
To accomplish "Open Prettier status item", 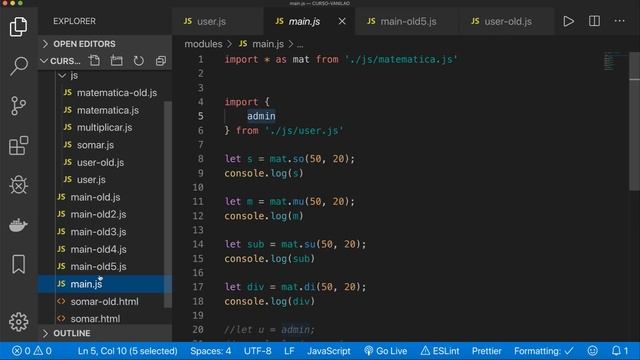I will click(x=487, y=351).
